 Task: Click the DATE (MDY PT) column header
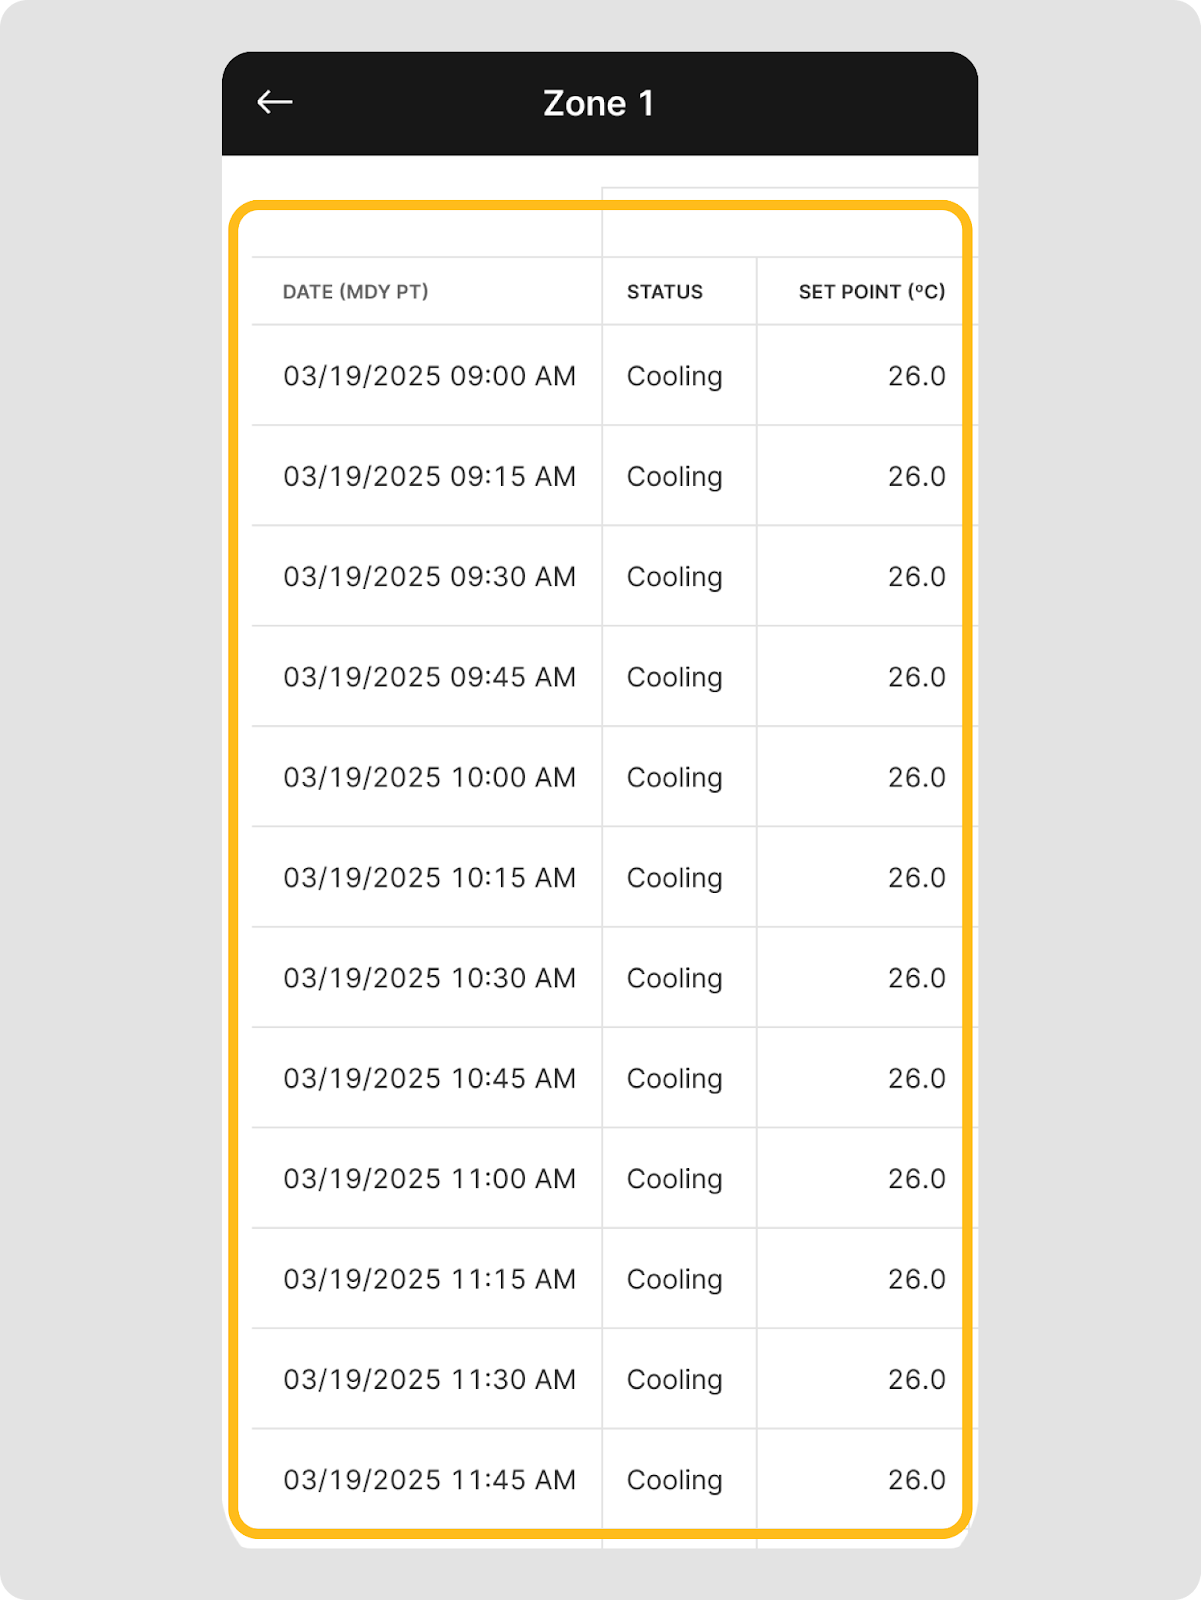355,292
